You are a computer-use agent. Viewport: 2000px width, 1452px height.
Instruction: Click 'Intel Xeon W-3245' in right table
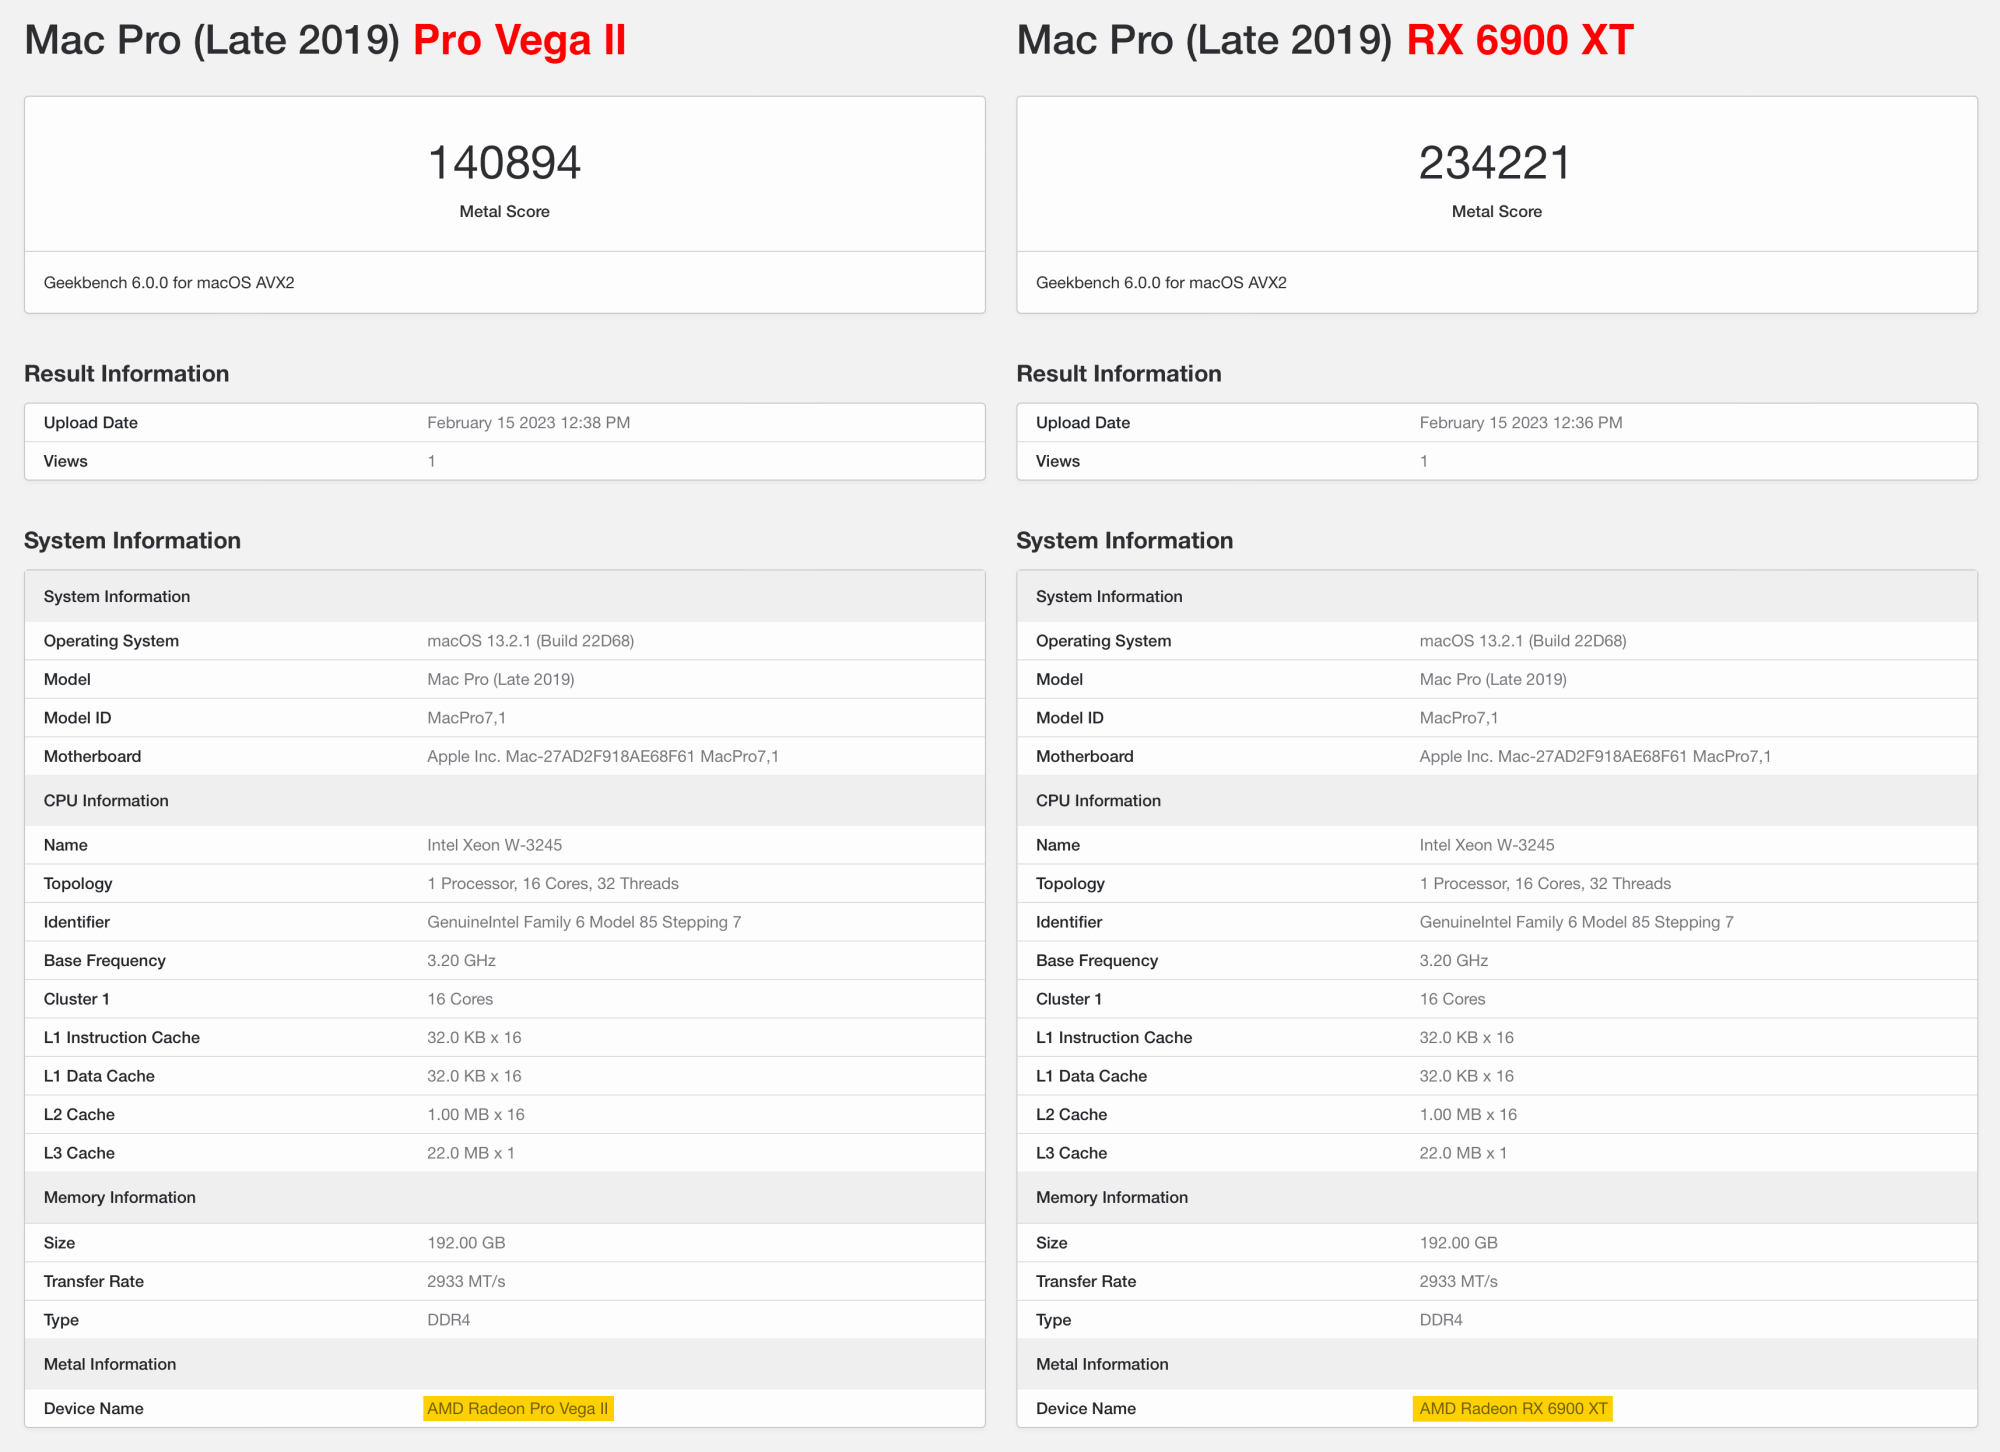(1487, 845)
